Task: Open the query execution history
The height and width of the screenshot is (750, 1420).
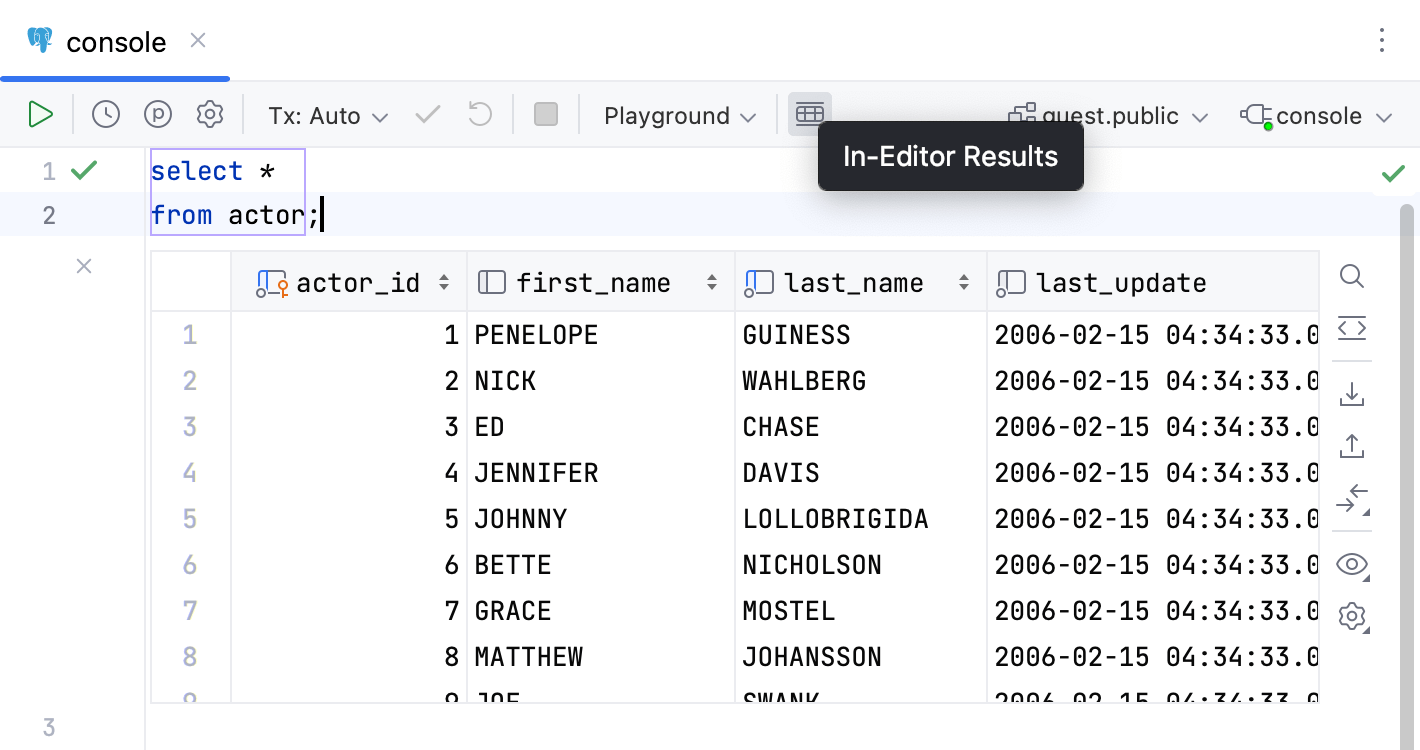Action: click(x=105, y=114)
